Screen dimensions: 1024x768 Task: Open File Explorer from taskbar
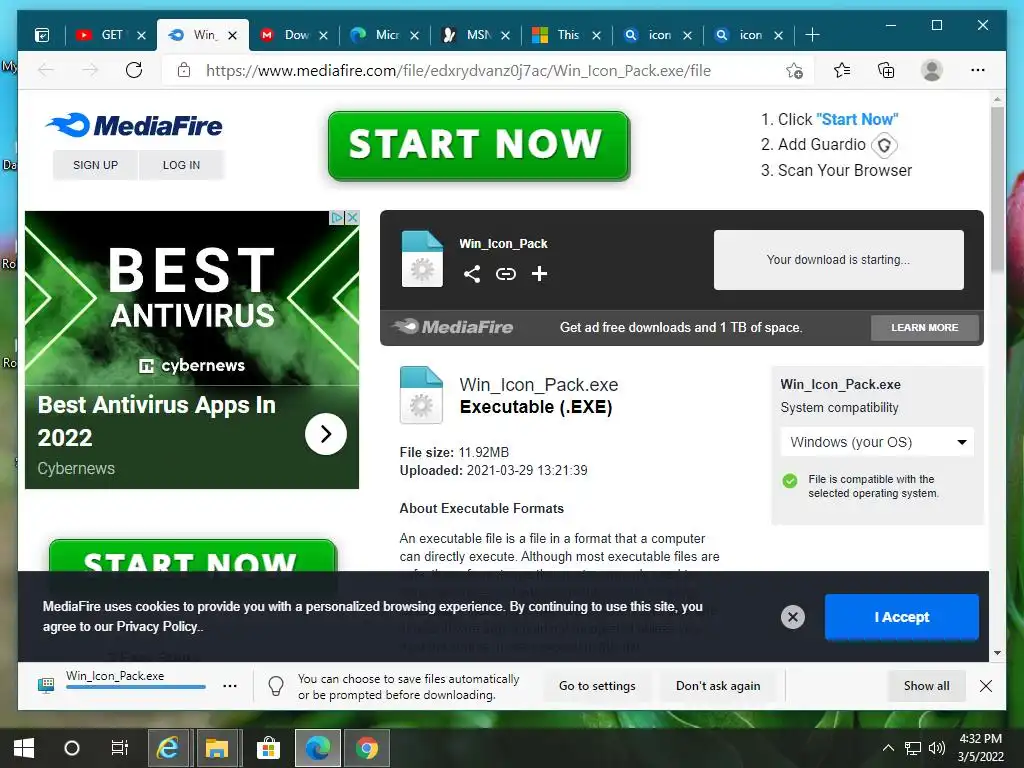pyautogui.click(x=217, y=748)
